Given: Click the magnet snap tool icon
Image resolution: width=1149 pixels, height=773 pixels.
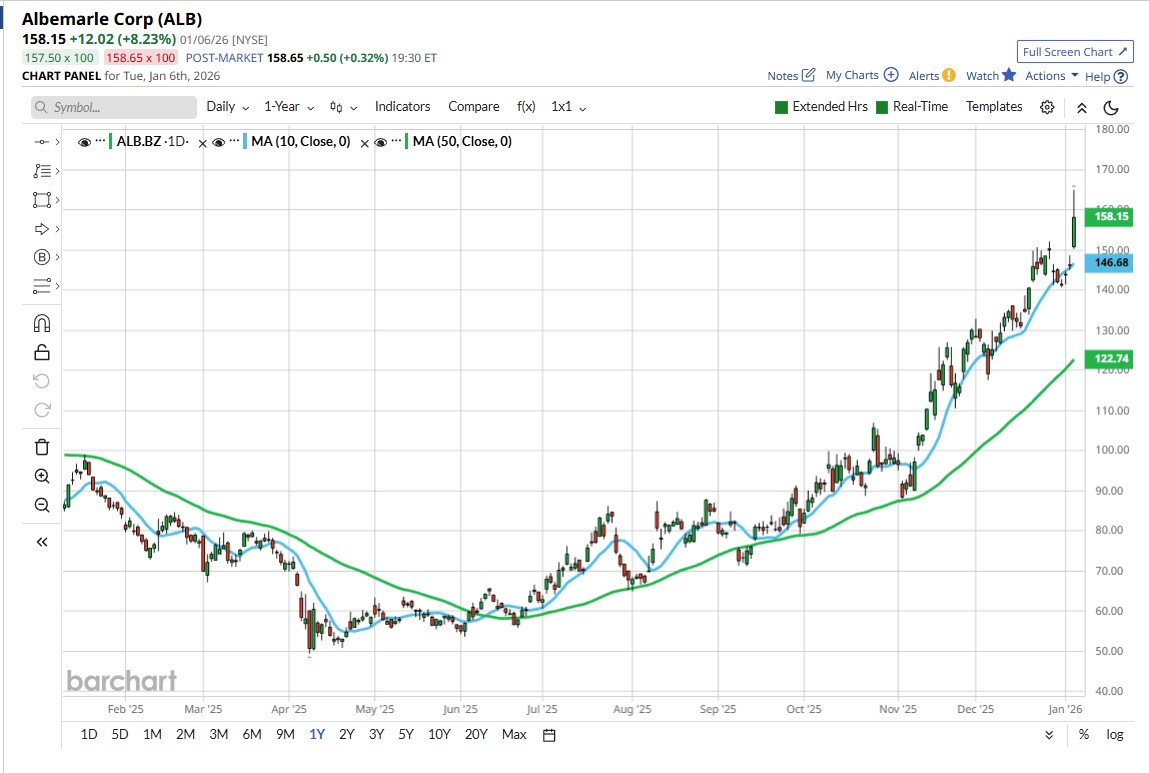Looking at the screenshot, I should (x=41, y=323).
